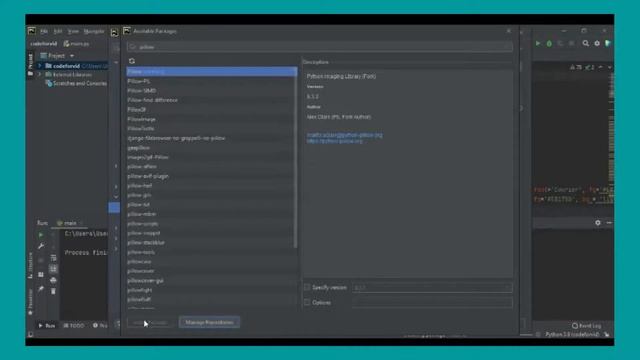Open the Specify version combo box
Screen dimensions: 640x360
tap(432, 288)
